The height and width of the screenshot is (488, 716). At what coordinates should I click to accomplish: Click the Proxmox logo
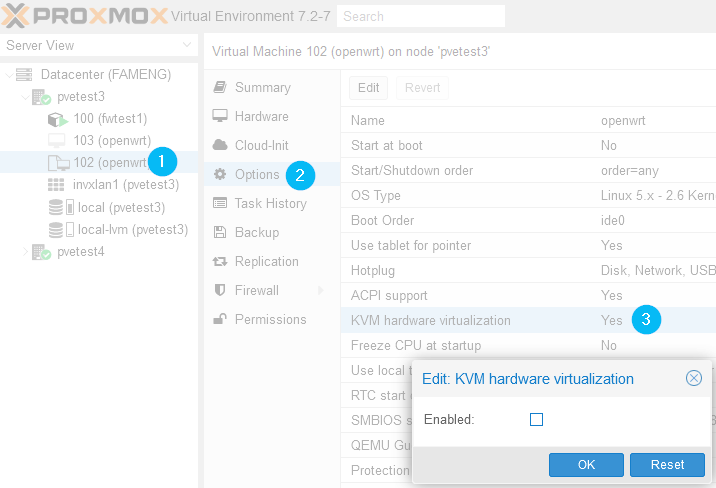pos(84,16)
